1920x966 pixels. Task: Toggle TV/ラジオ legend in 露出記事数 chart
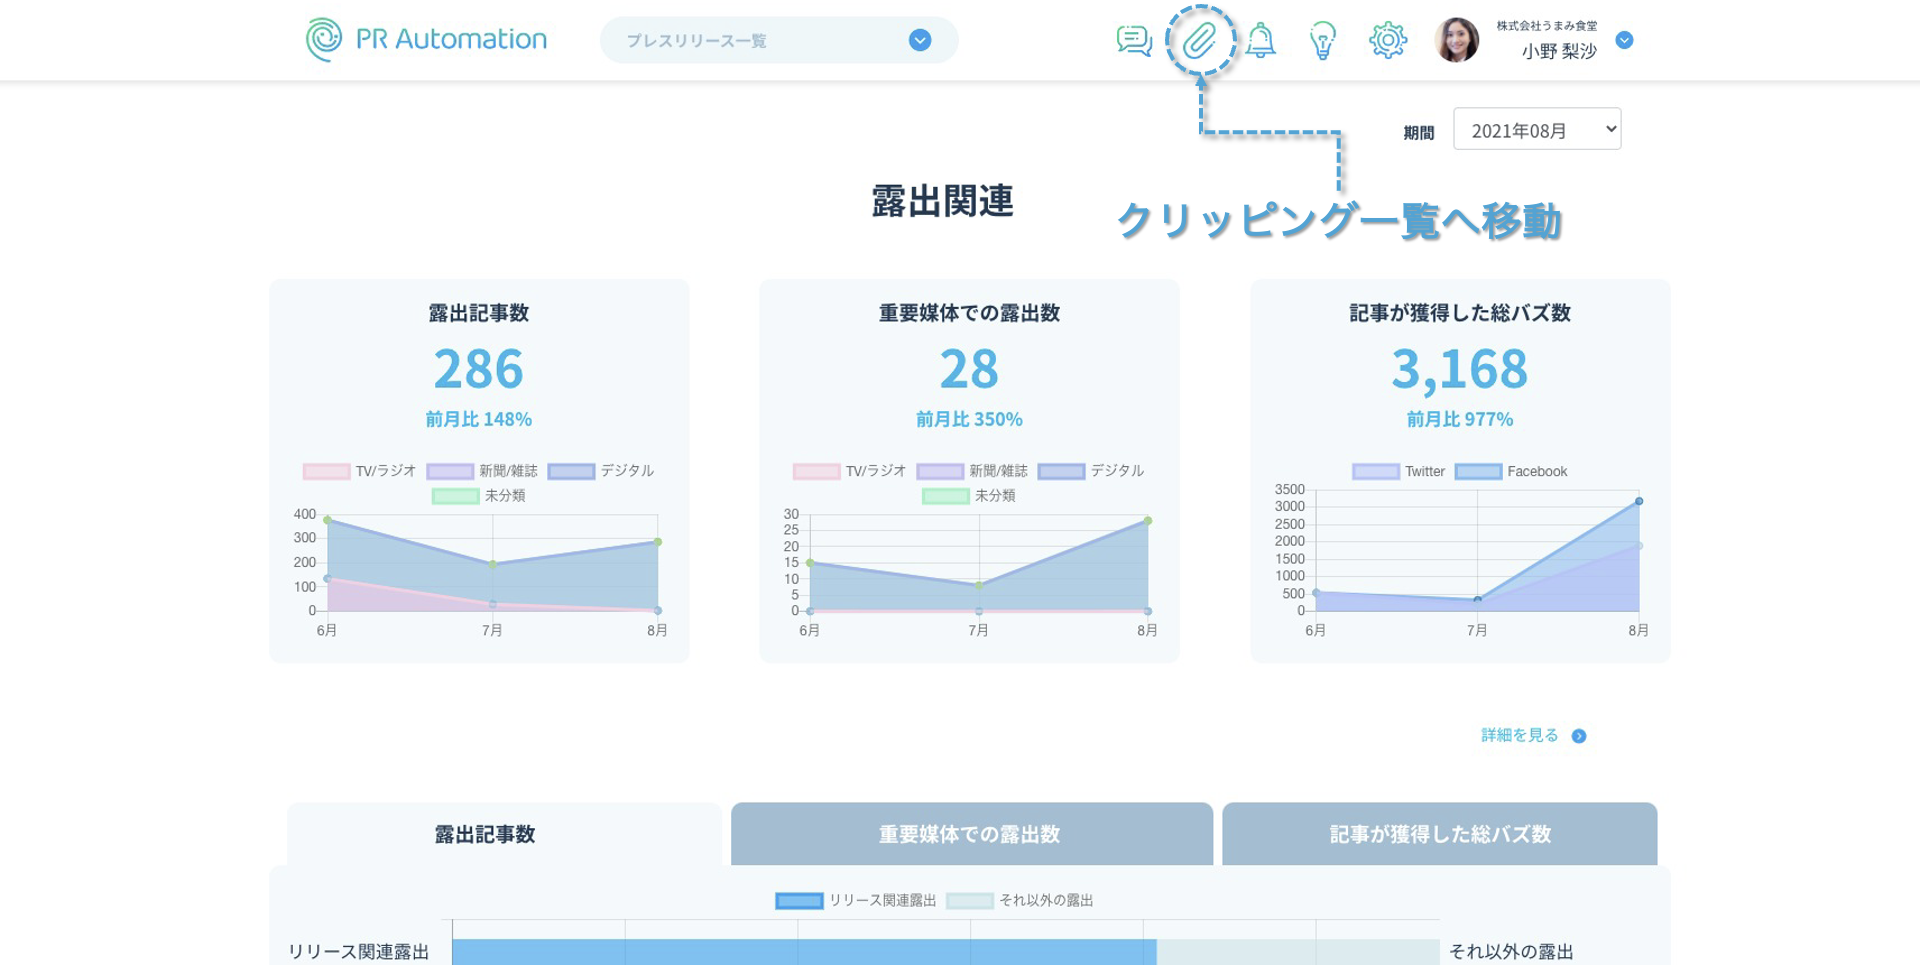[359, 471]
